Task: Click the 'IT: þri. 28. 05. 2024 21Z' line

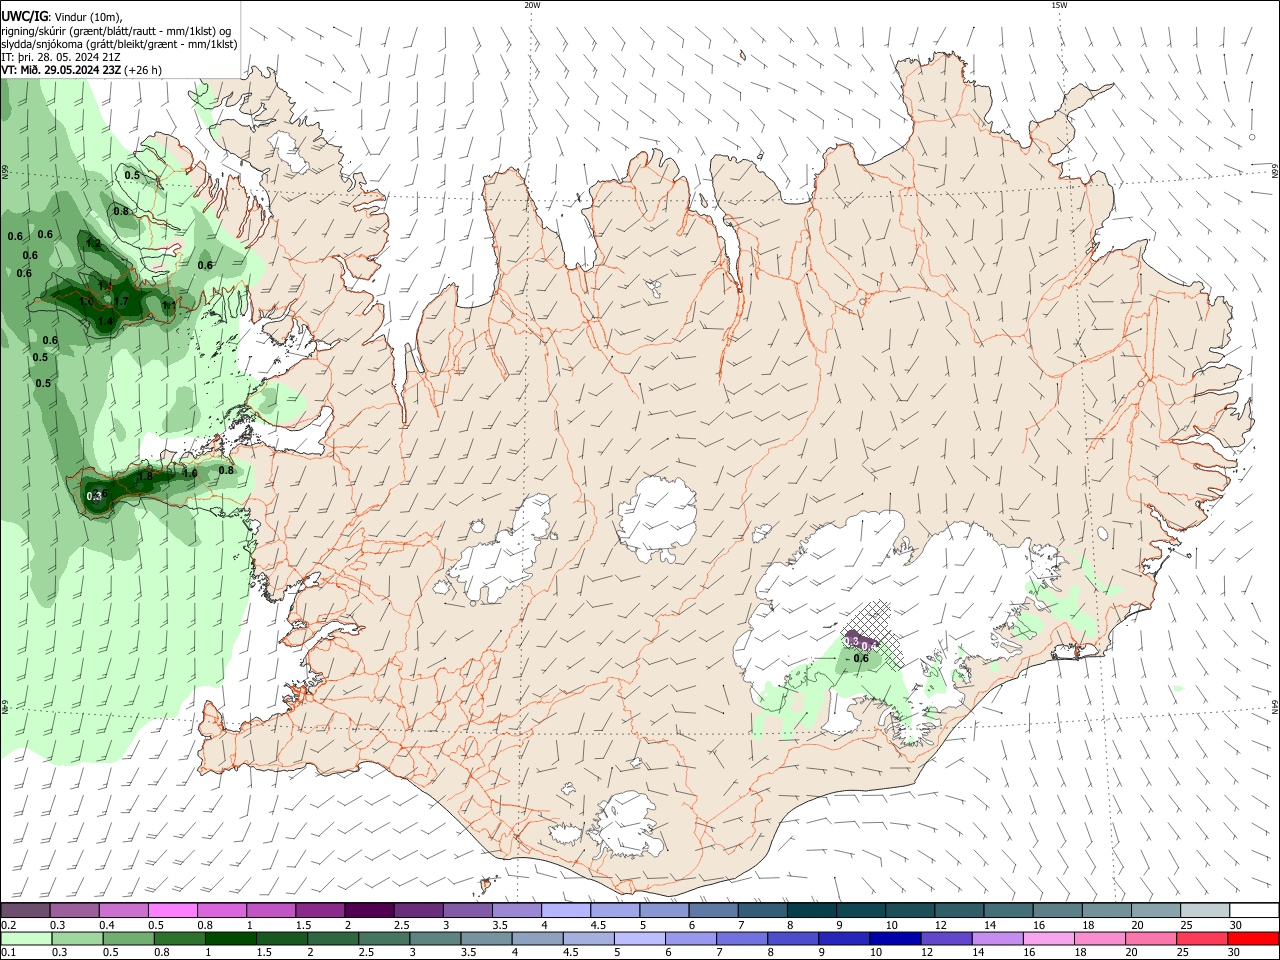Action: tap(61, 57)
